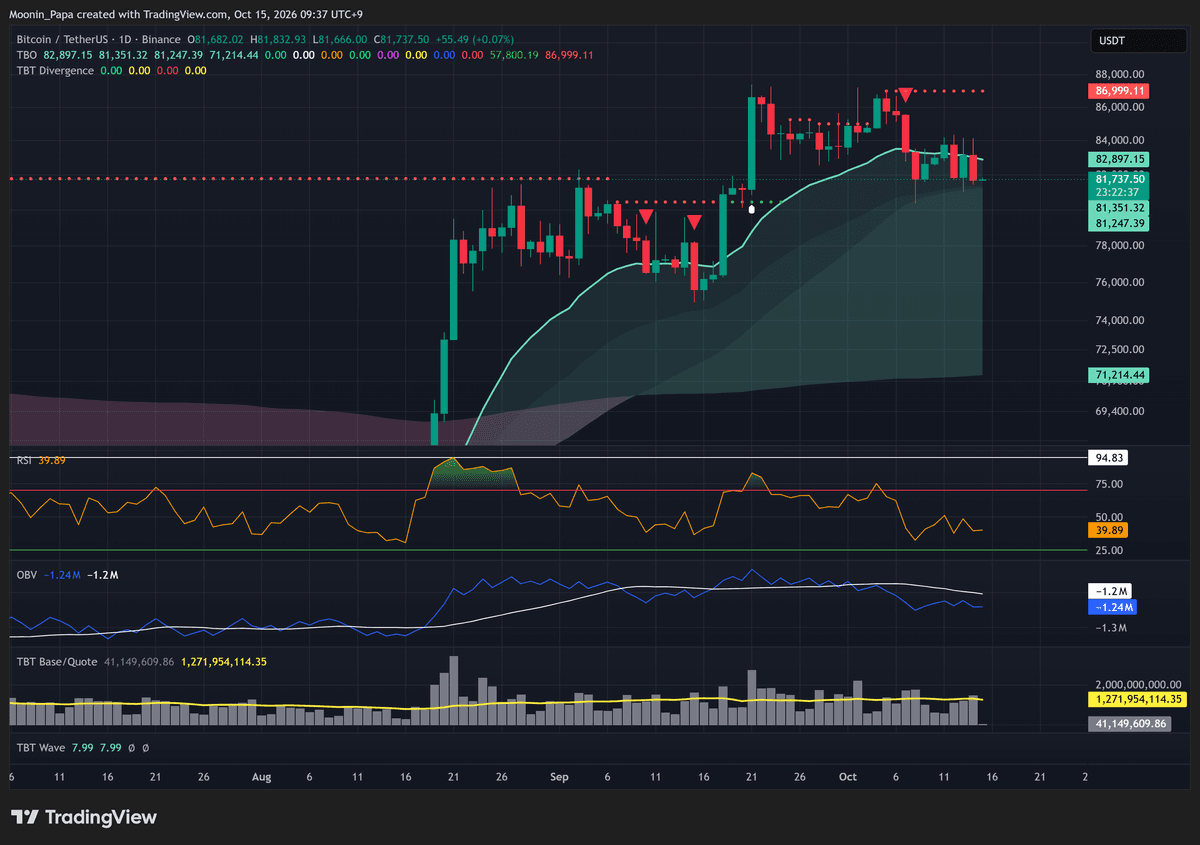The image size is (1200, 845).
Task: Click the 76,000.00 price axis tick
Action: pyautogui.click(x=1120, y=283)
